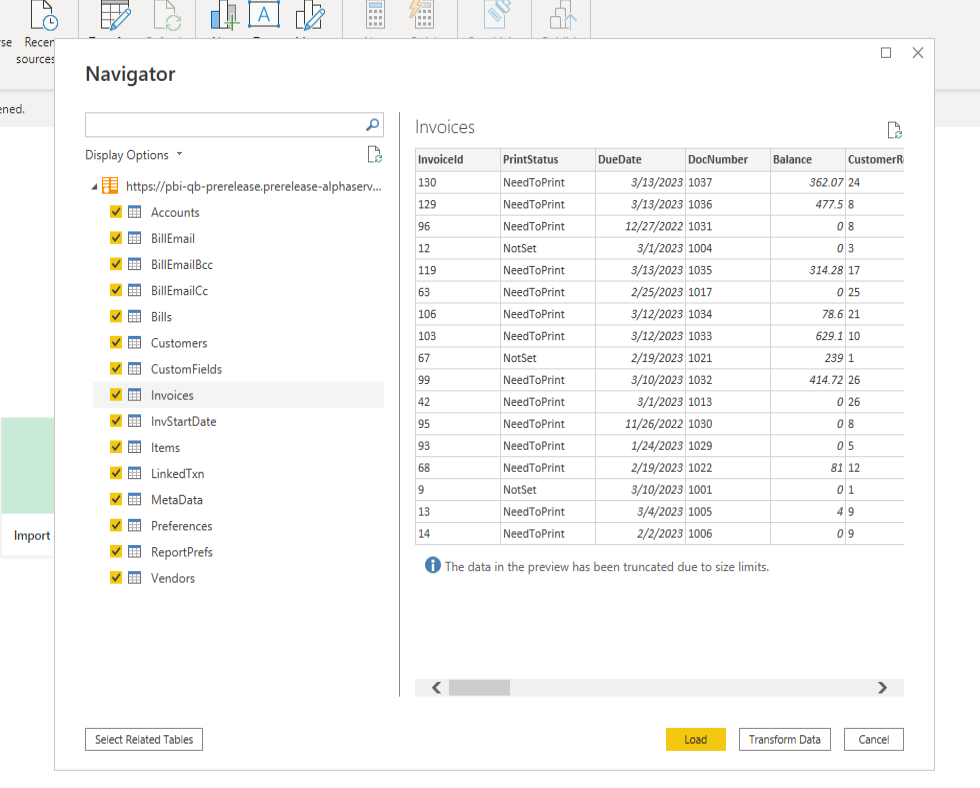Open Transform Data
Image resolution: width=980 pixels, height=788 pixels.
point(784,739)
